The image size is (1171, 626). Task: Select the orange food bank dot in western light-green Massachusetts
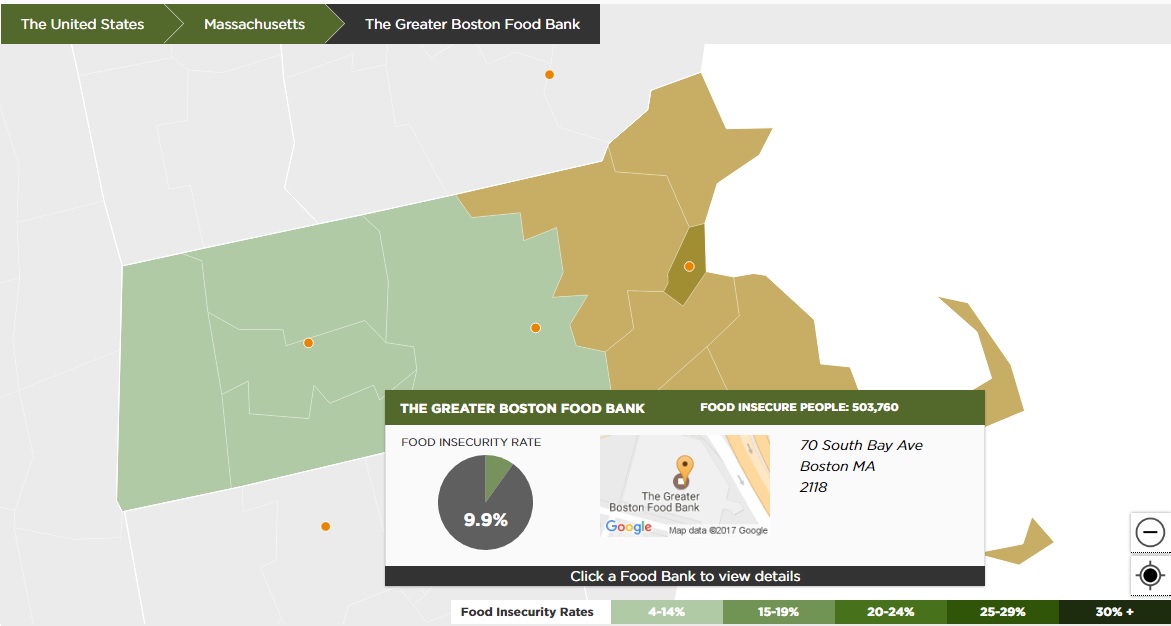click(x=308, y=343)
